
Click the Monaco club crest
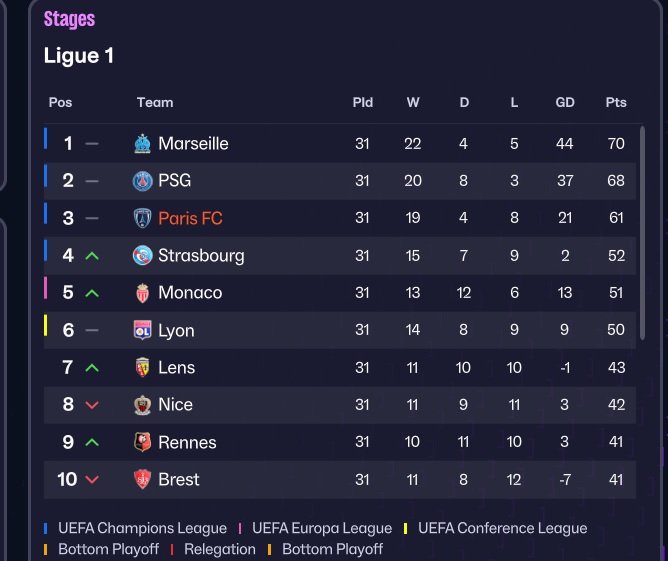point(142,293)
